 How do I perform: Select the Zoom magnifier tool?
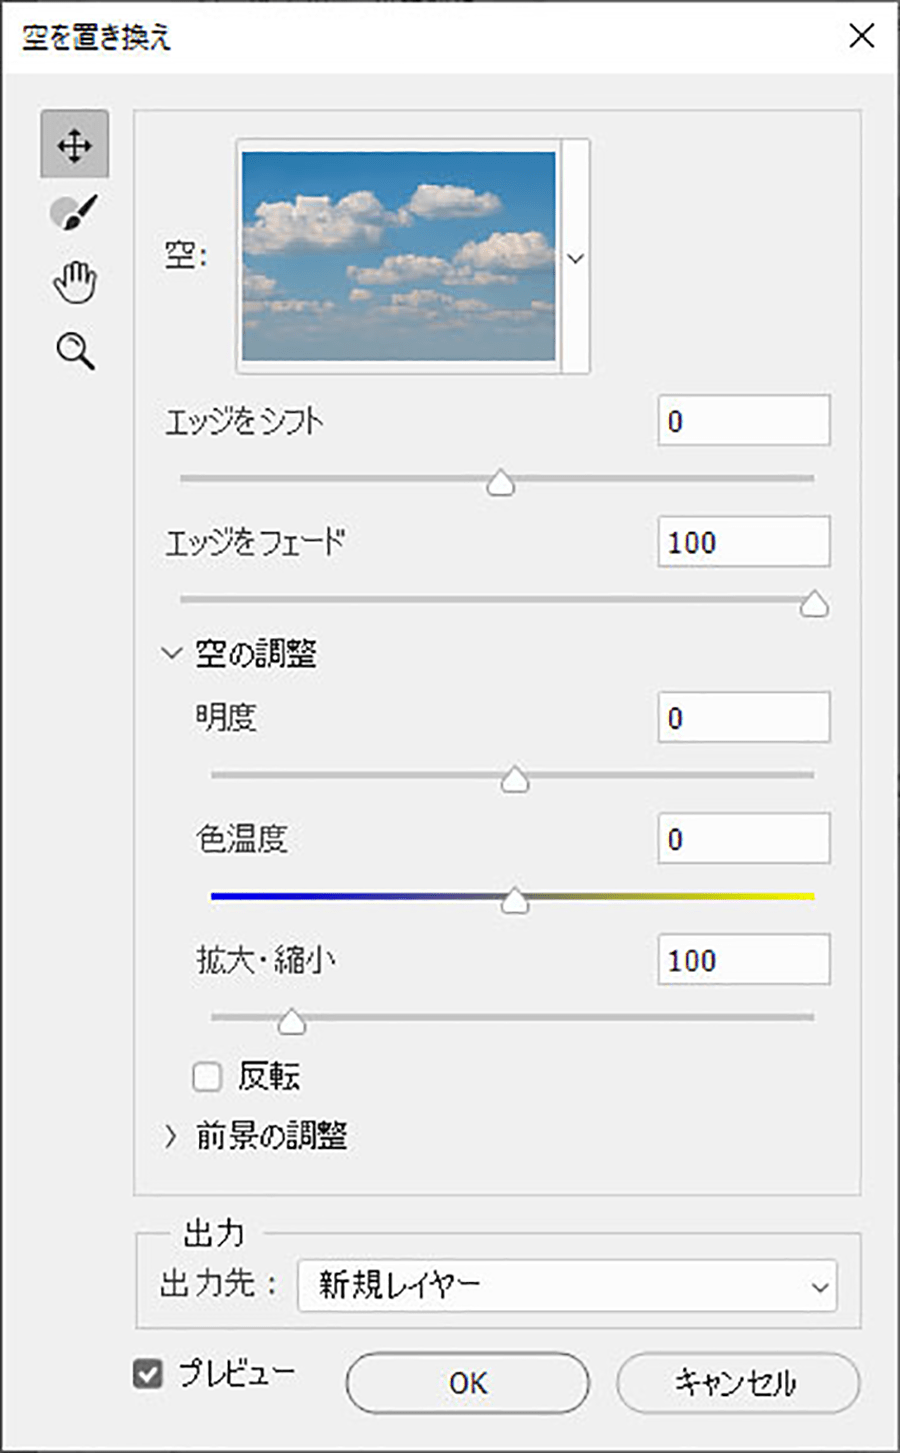tap(75, 351)
